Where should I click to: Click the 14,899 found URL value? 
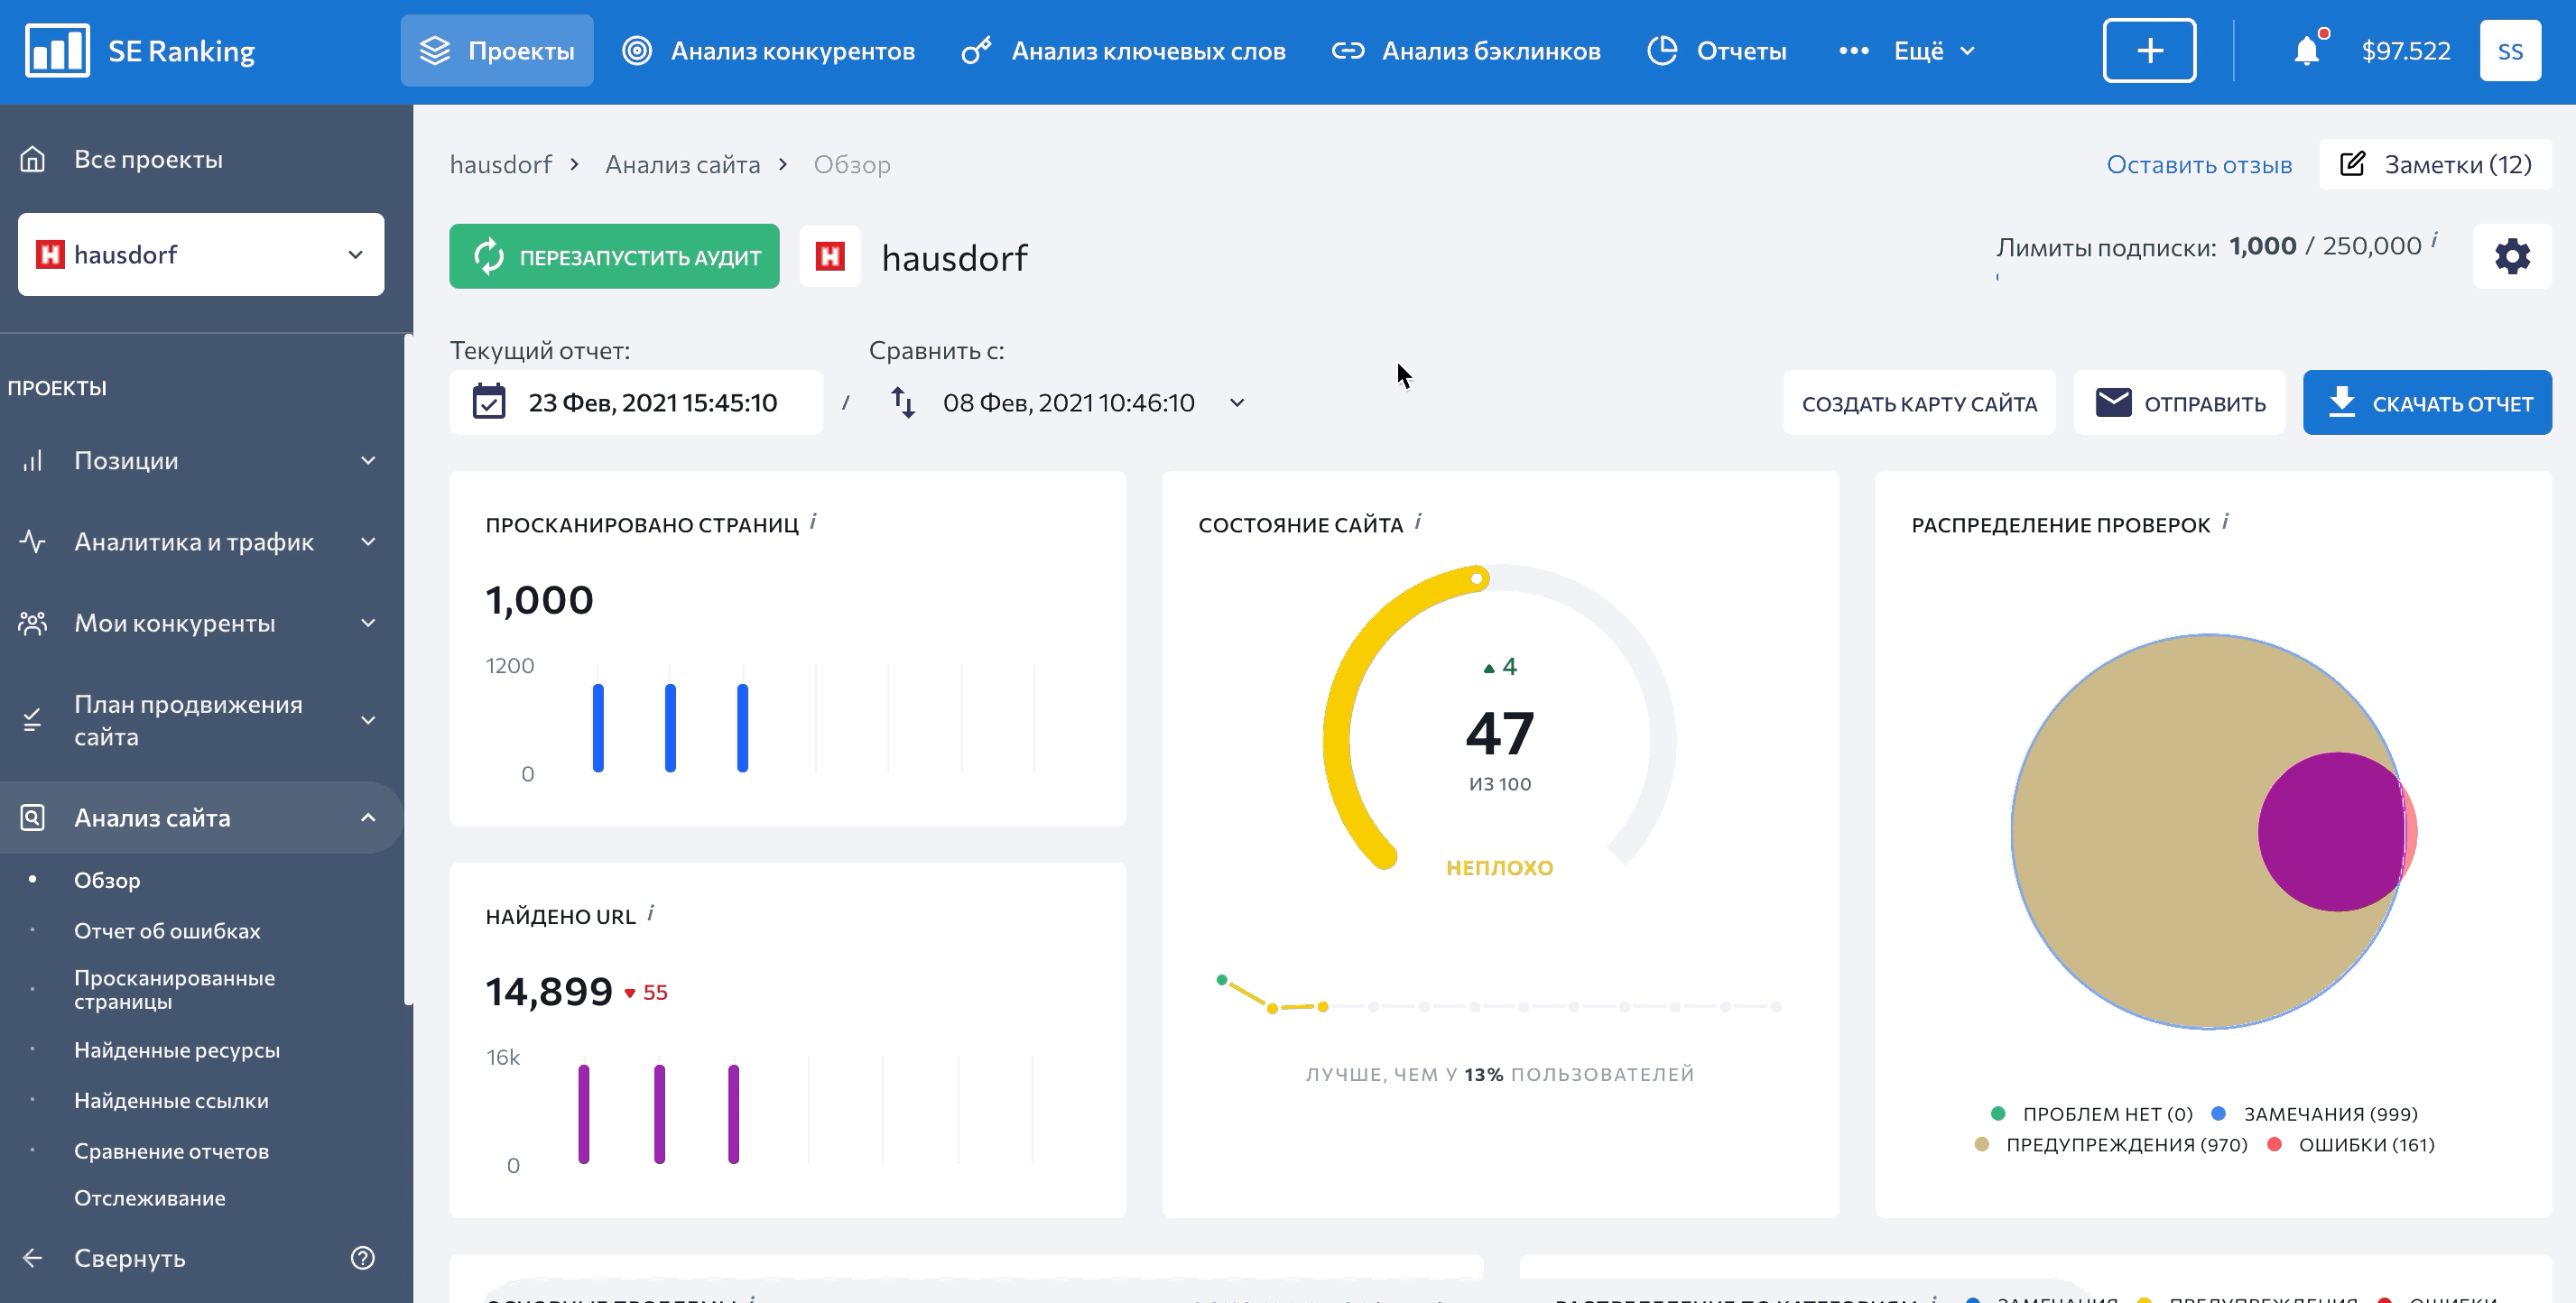click(x=548, y=991)
